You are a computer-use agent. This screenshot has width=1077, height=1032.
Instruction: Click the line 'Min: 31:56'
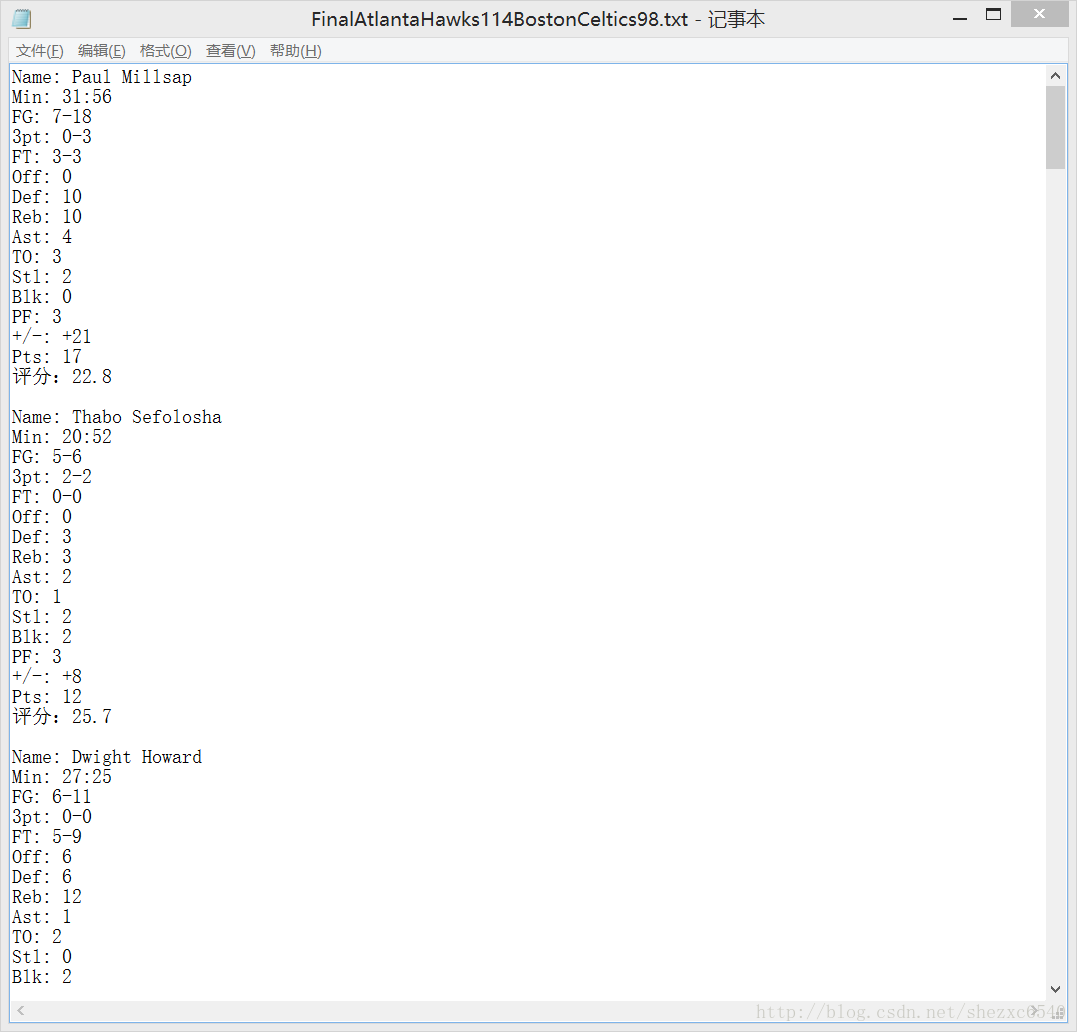(62, 97)
